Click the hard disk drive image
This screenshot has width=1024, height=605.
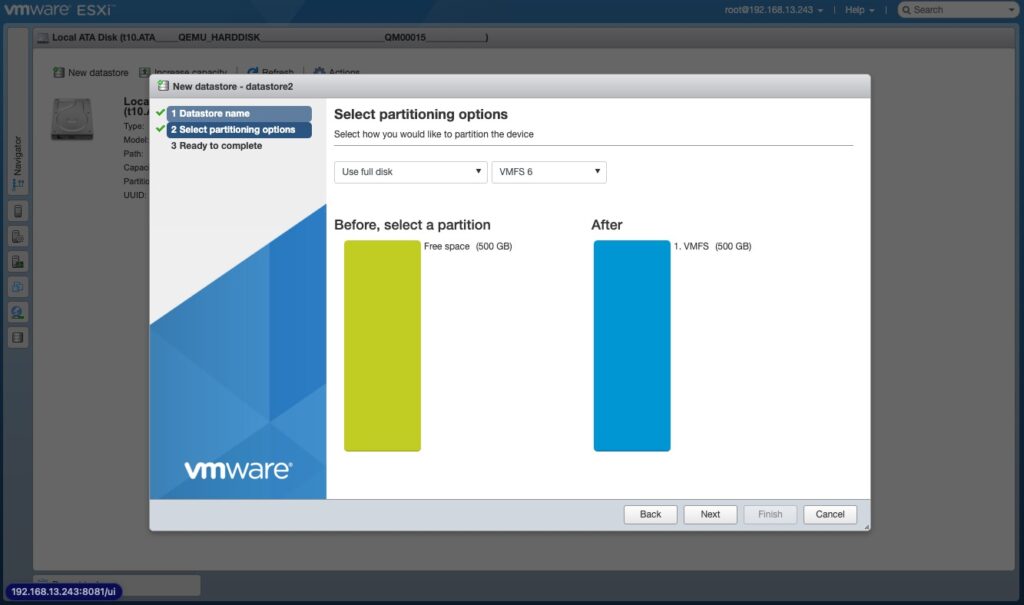72,119
